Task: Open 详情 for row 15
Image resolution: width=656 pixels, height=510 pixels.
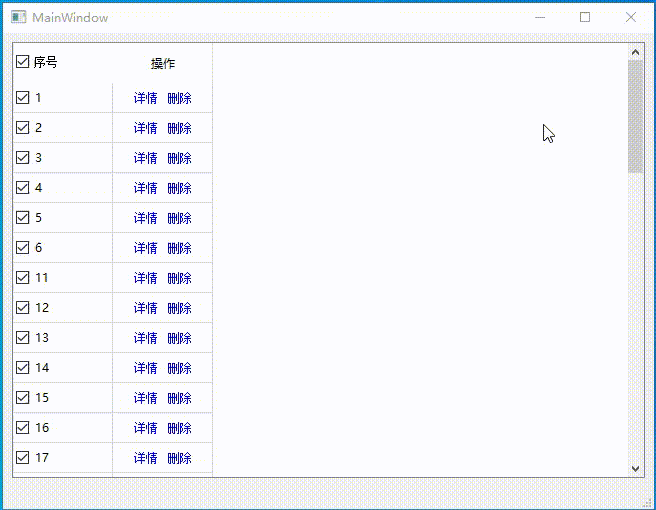Action: pos(146,398)
